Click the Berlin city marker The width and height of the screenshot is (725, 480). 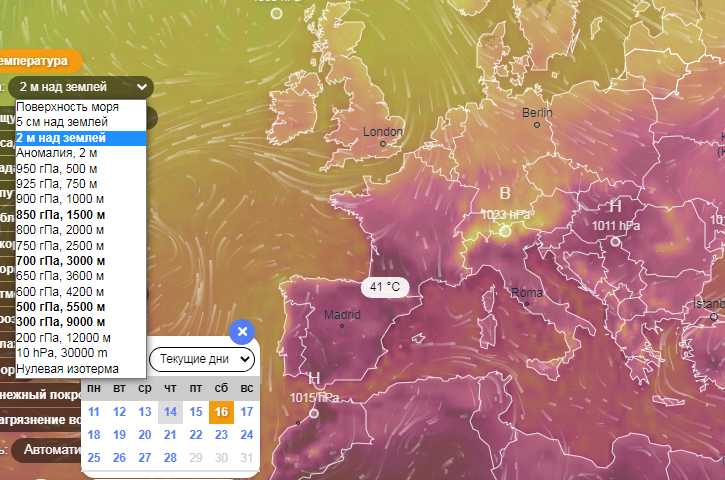[537, 125]
